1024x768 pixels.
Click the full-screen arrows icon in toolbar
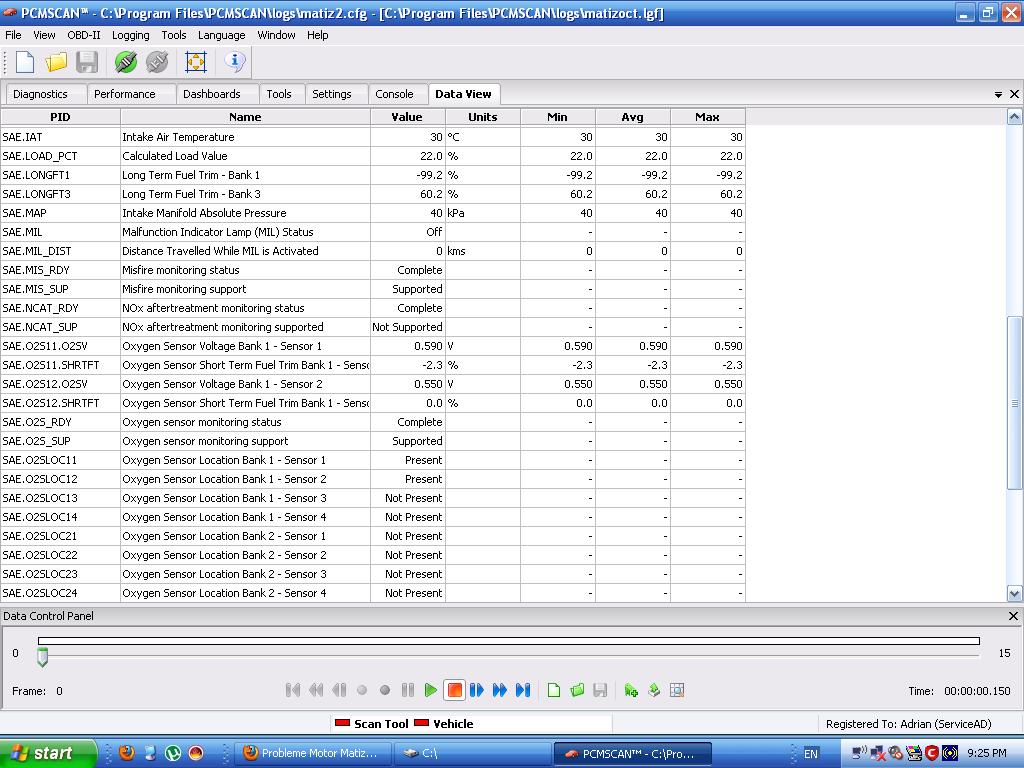pyautogui.click(x=196, y=62)
